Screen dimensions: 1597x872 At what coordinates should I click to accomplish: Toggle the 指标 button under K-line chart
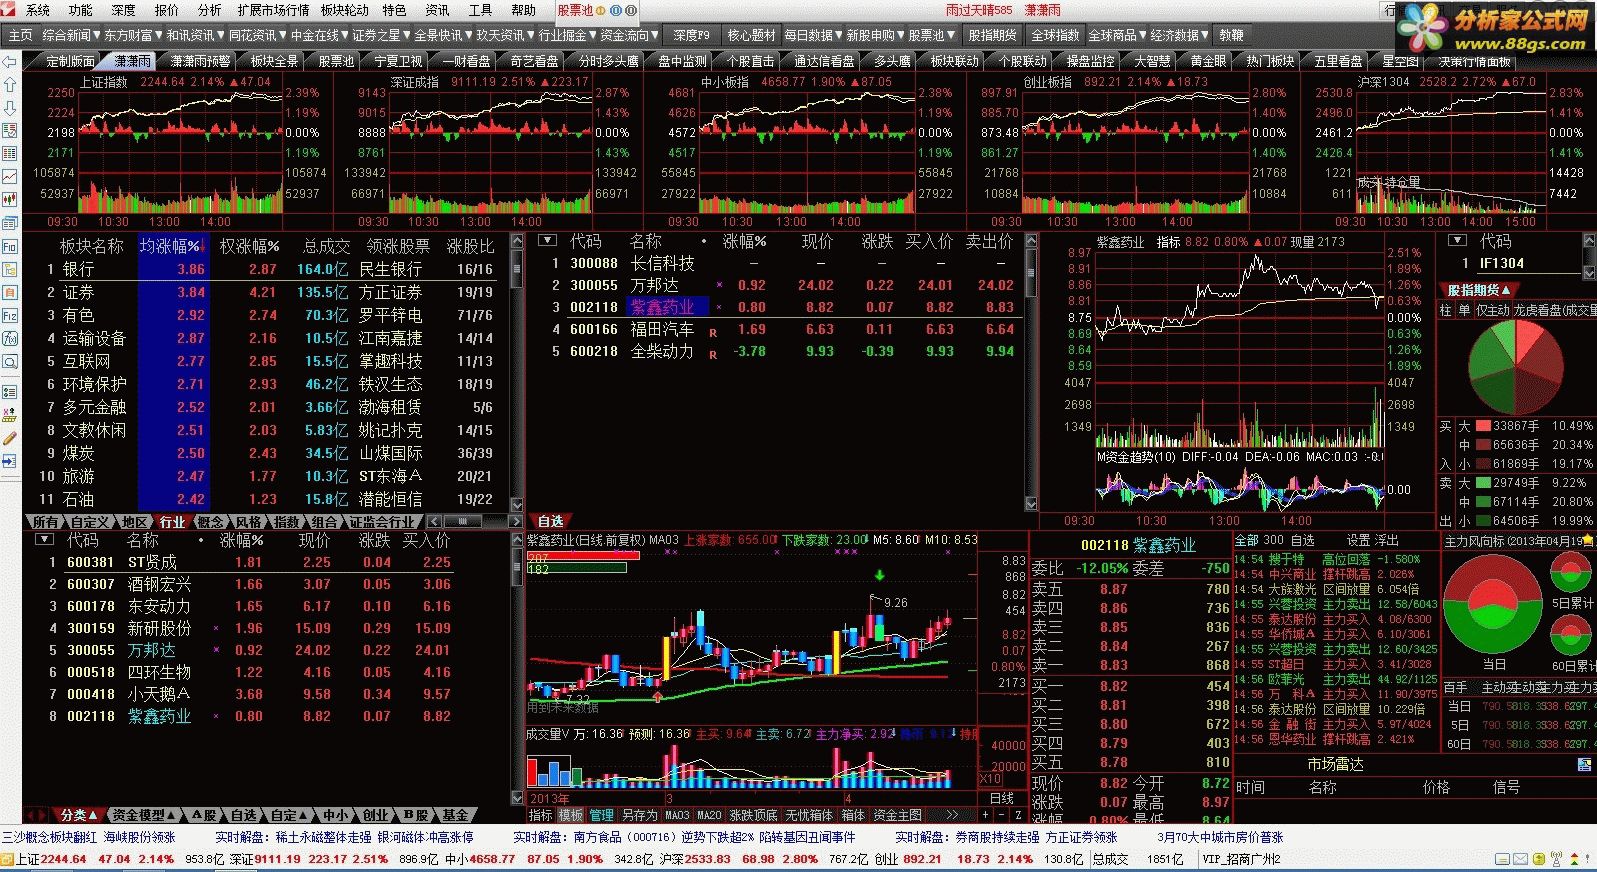(x=540, y=815)
